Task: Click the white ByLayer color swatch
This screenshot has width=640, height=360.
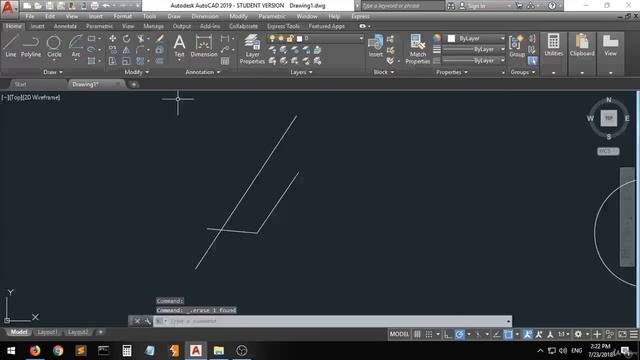Action: pos(451,38)
